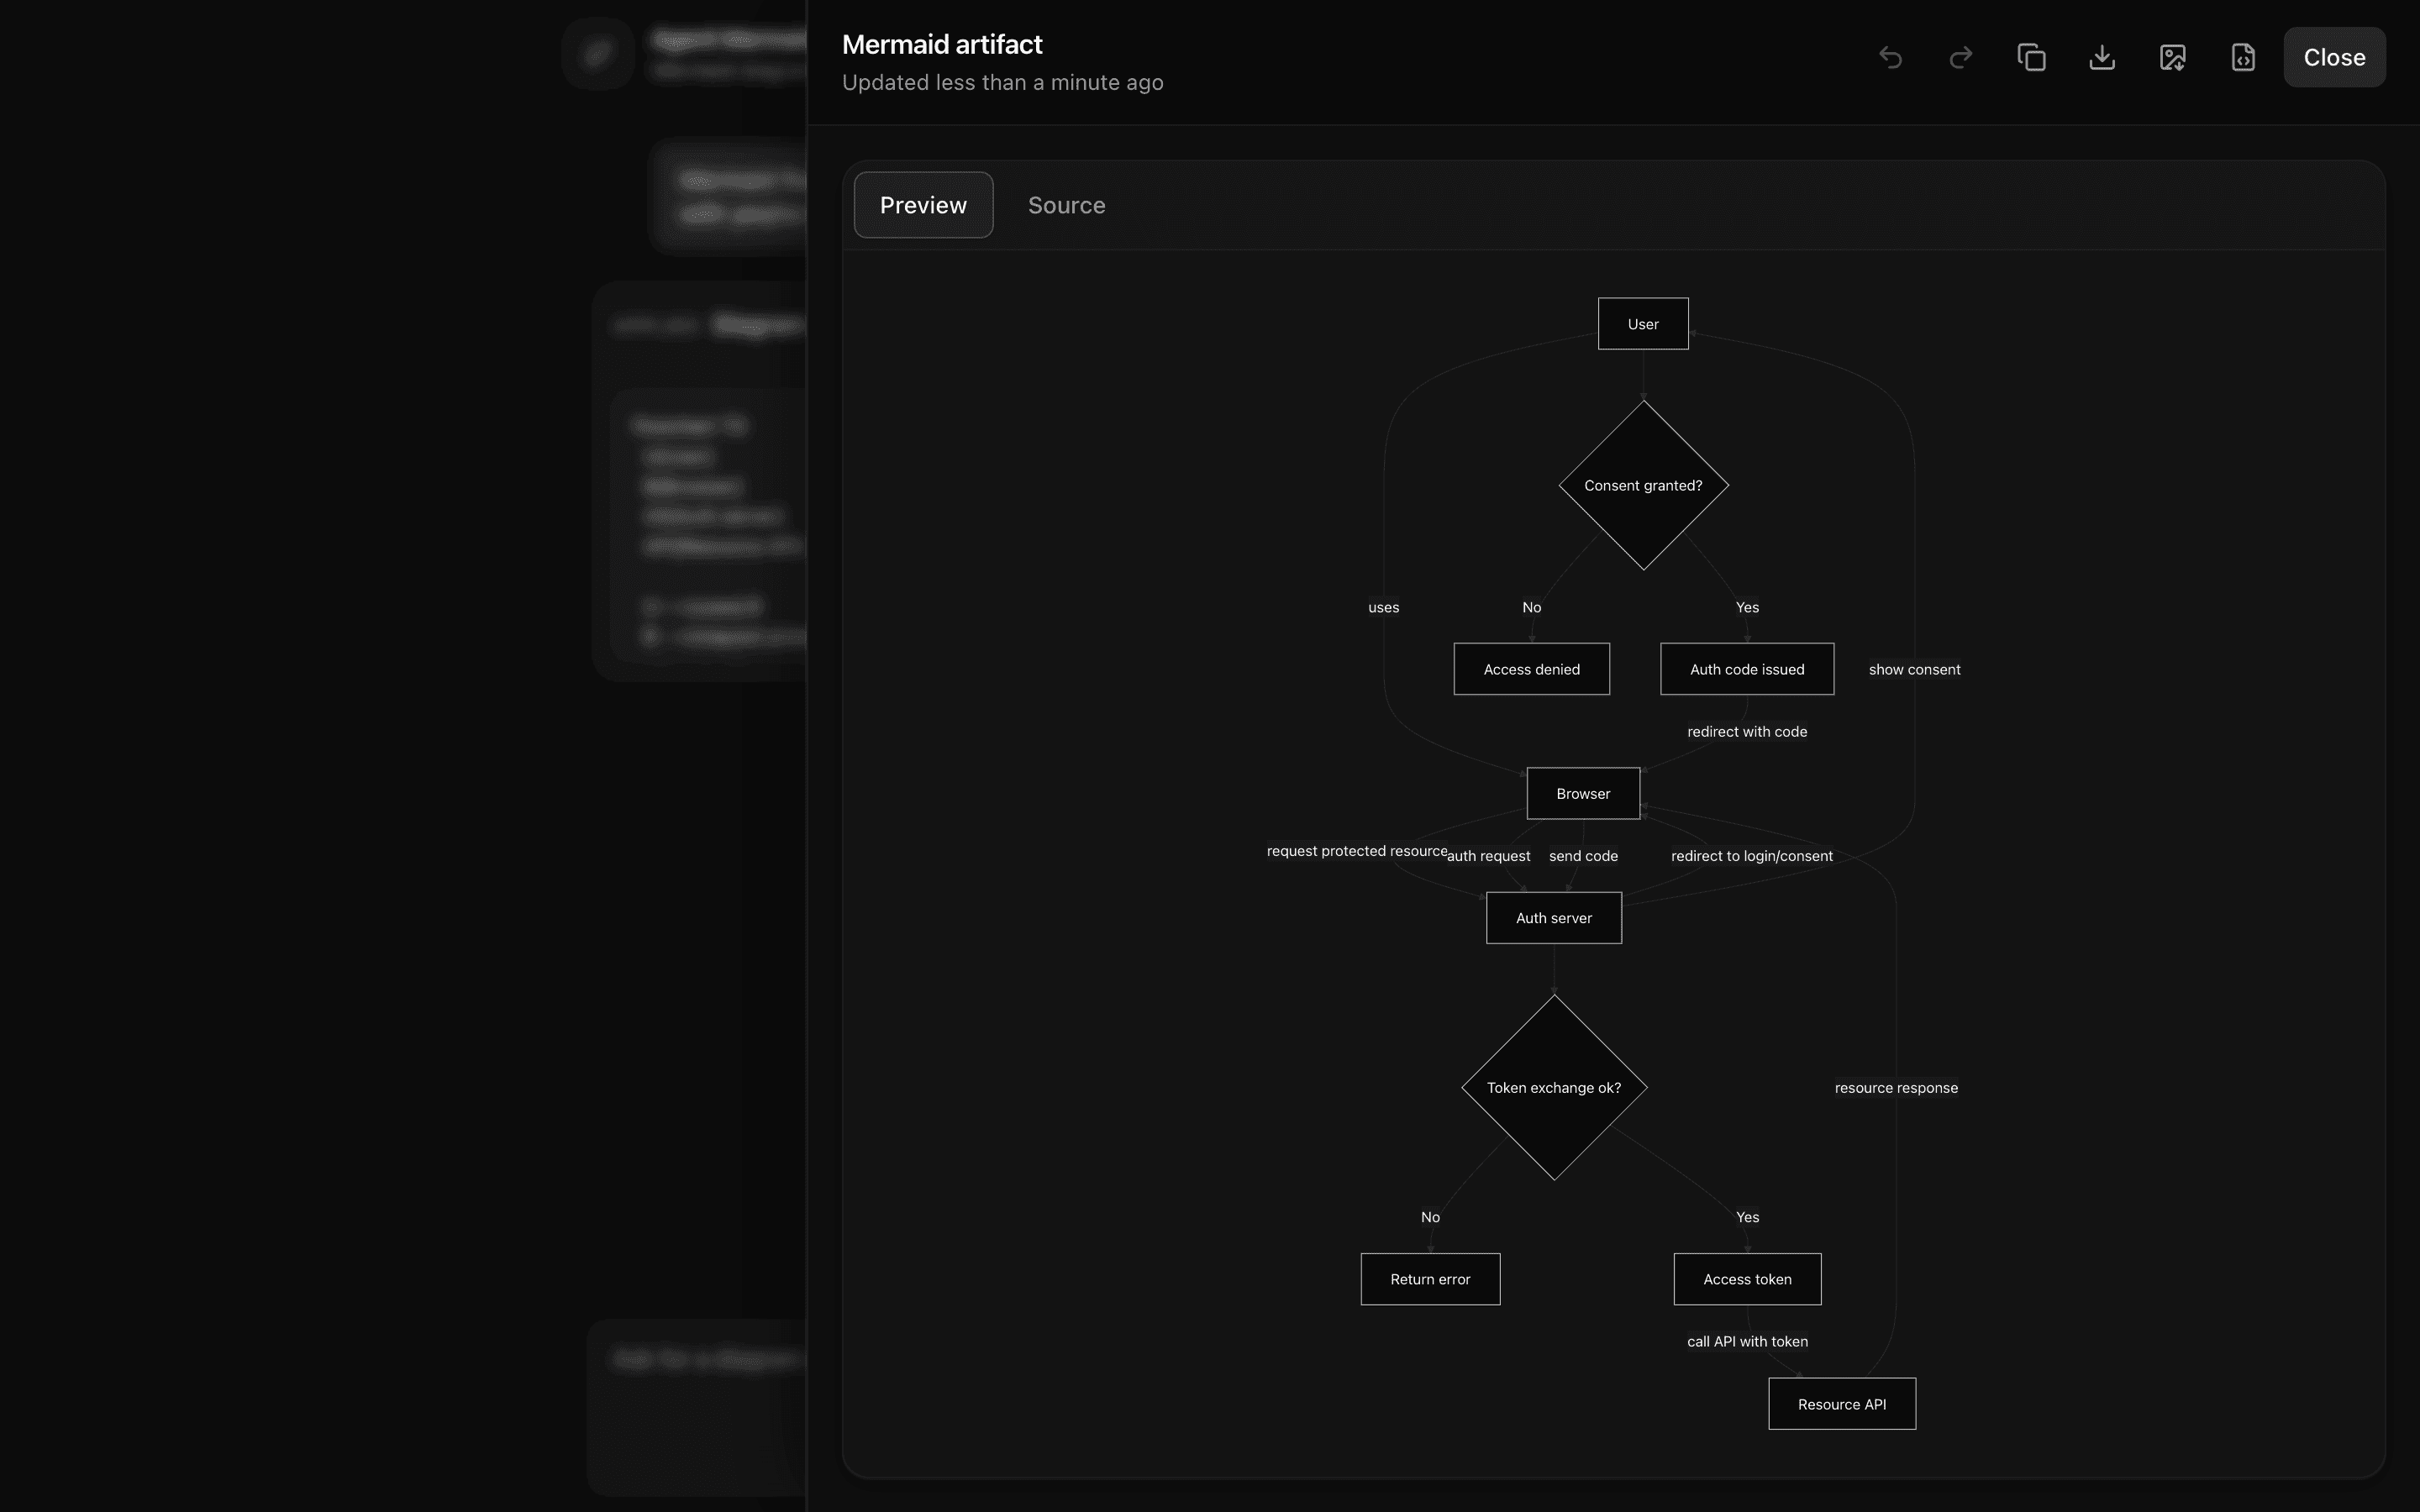Click the redo arrow icon
The height and width of the screenshot is (1512, 2420).
point(1961,57)
